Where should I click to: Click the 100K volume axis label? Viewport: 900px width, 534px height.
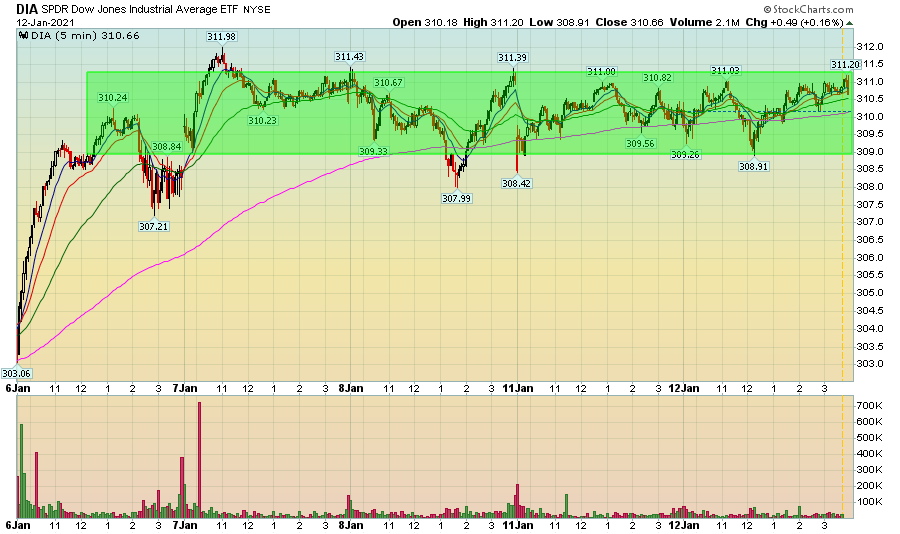870,502
